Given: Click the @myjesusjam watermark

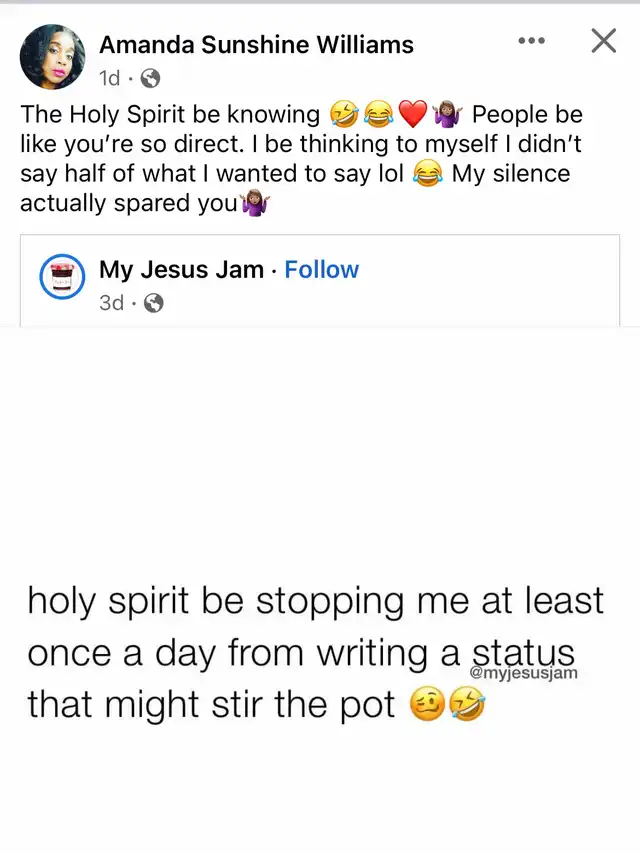Looking at the screenshot, I should click(522, 672).
